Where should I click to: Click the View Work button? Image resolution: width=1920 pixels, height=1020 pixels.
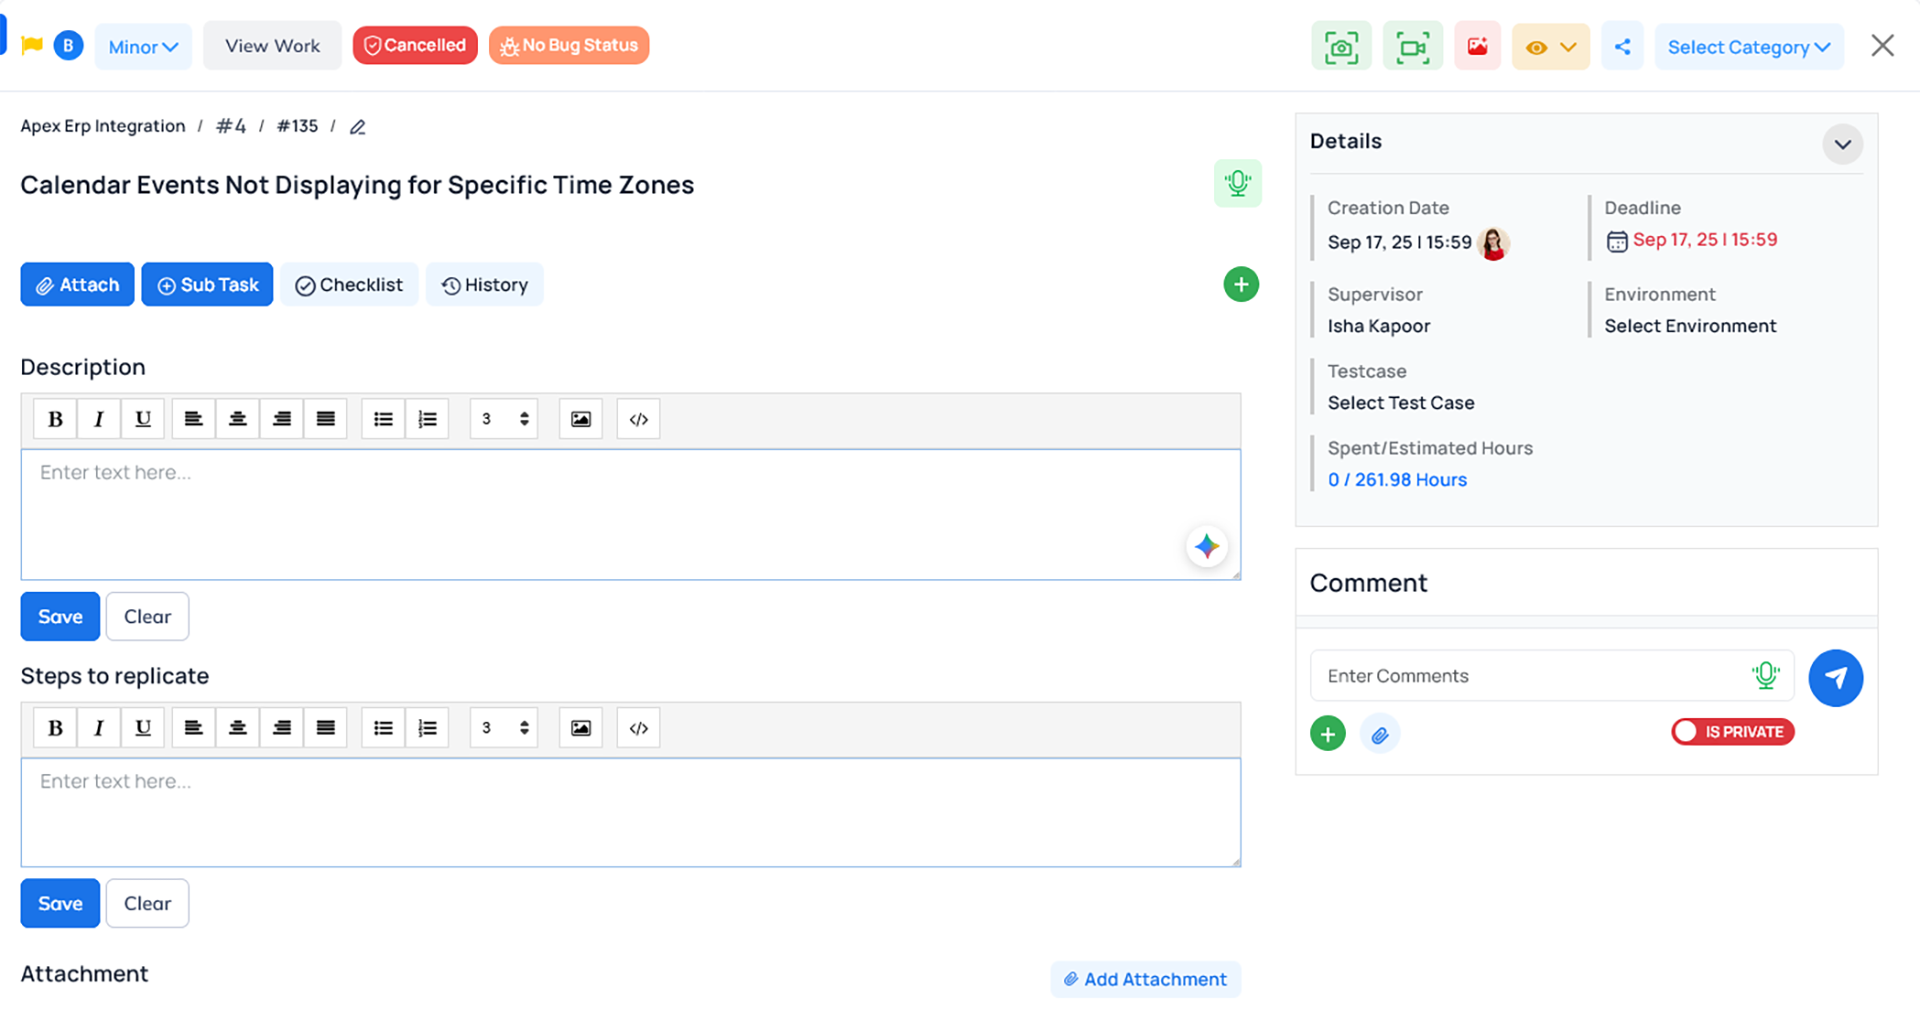[x=272, y=46]
